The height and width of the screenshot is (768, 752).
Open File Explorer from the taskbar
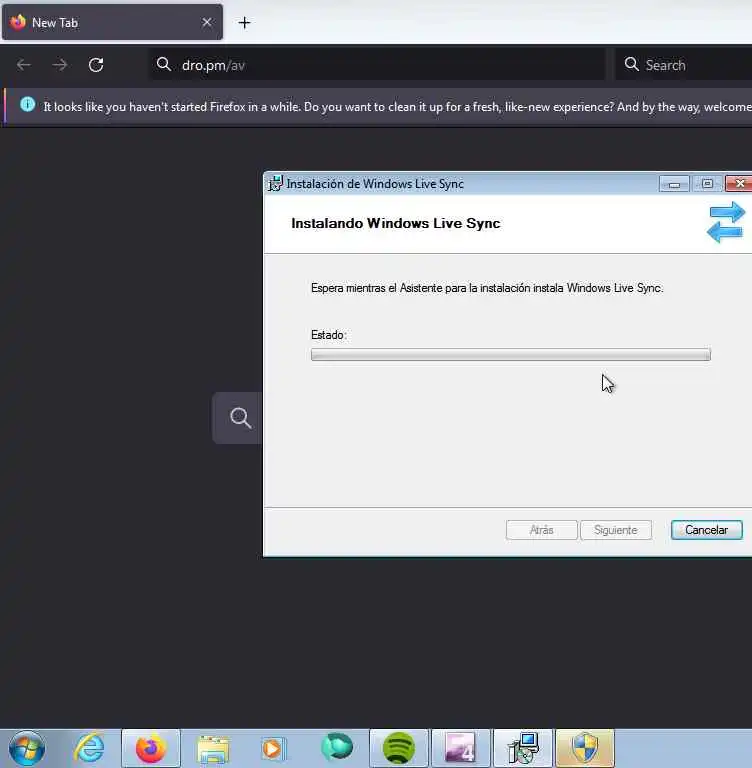coord(213,748)
